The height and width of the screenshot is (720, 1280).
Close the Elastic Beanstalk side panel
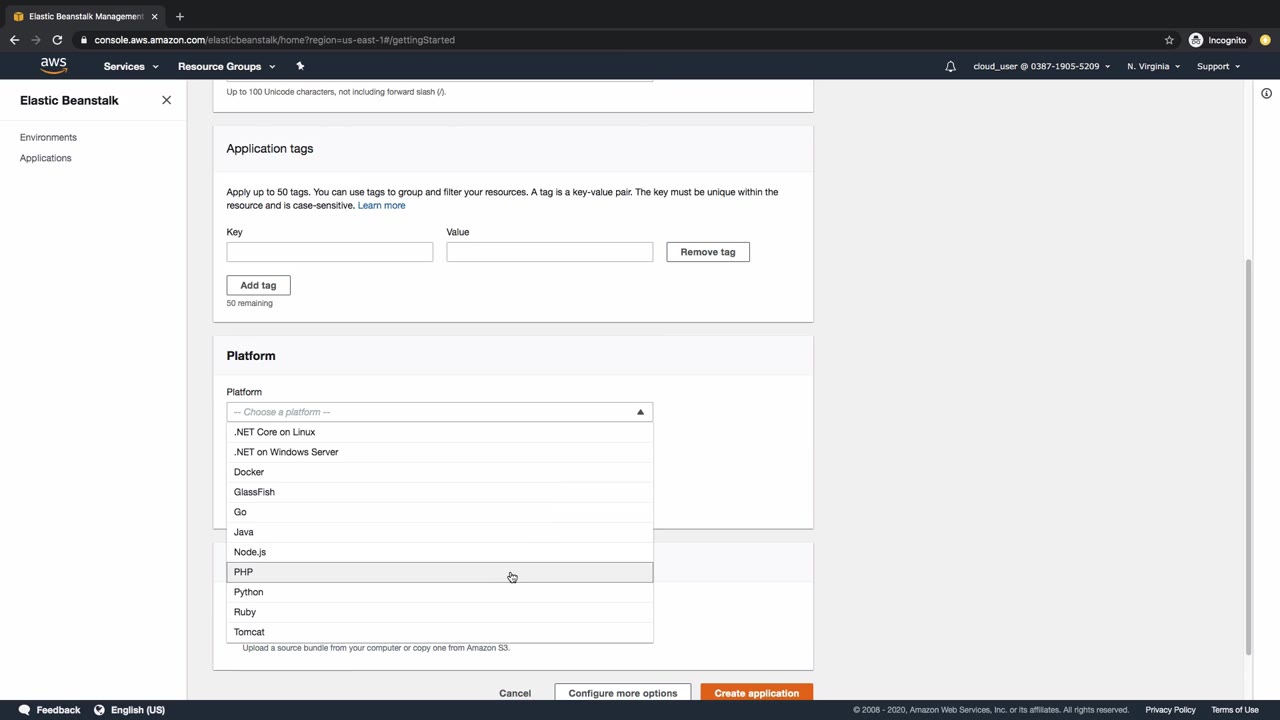click(x=167, y=100)
